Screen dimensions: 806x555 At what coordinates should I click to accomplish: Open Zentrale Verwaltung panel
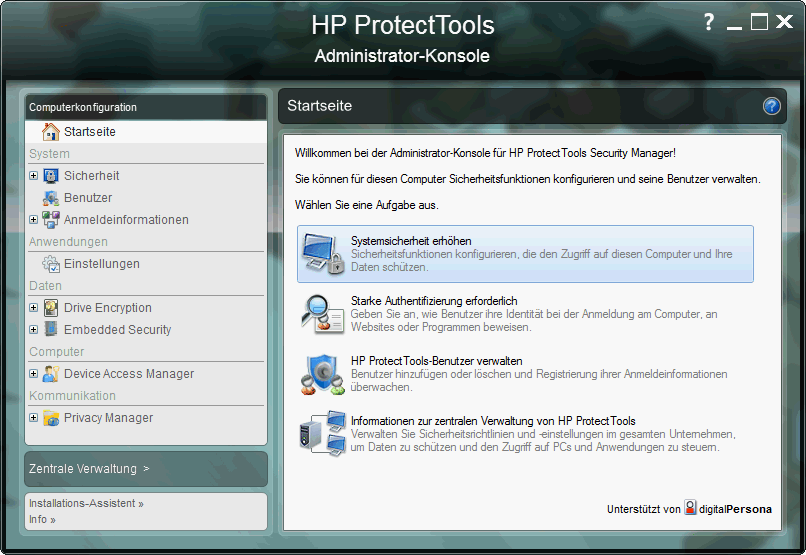click(146, 469)
